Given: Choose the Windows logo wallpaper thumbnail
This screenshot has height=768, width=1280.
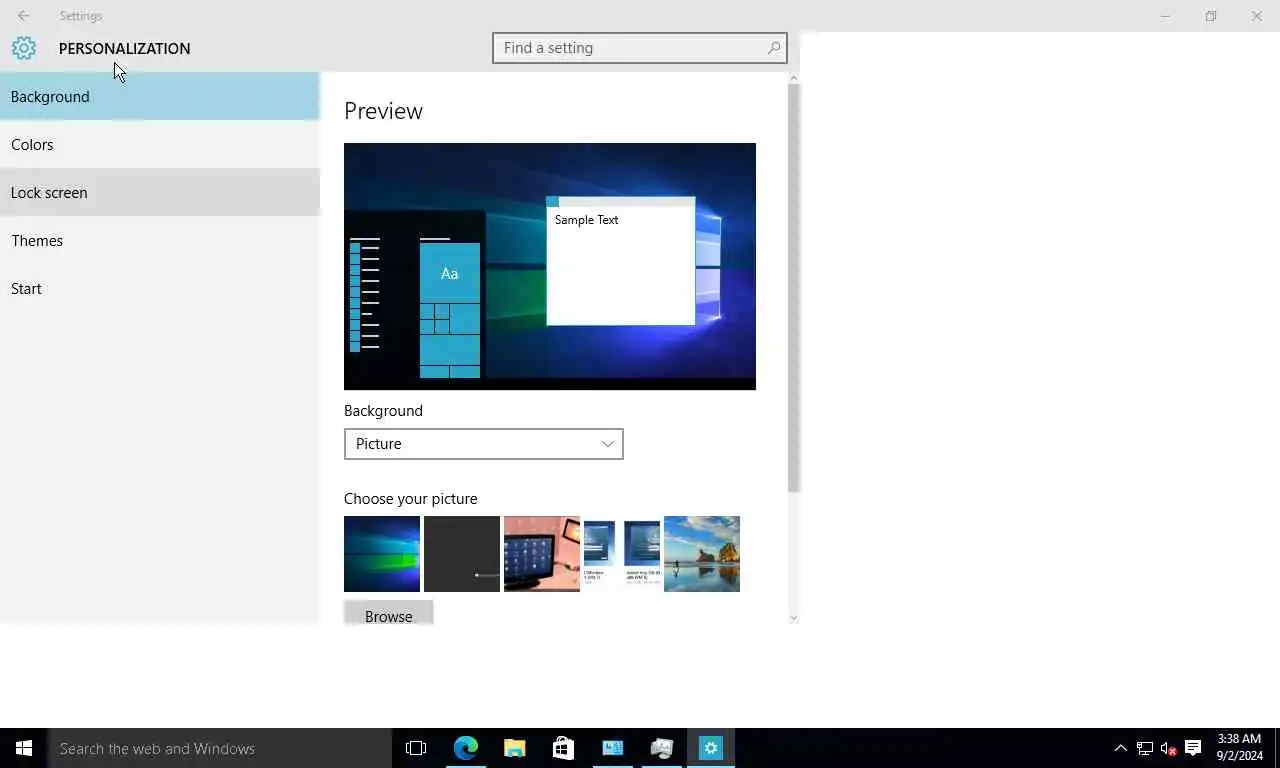Looking at the screenshot, I should (382, 554).
